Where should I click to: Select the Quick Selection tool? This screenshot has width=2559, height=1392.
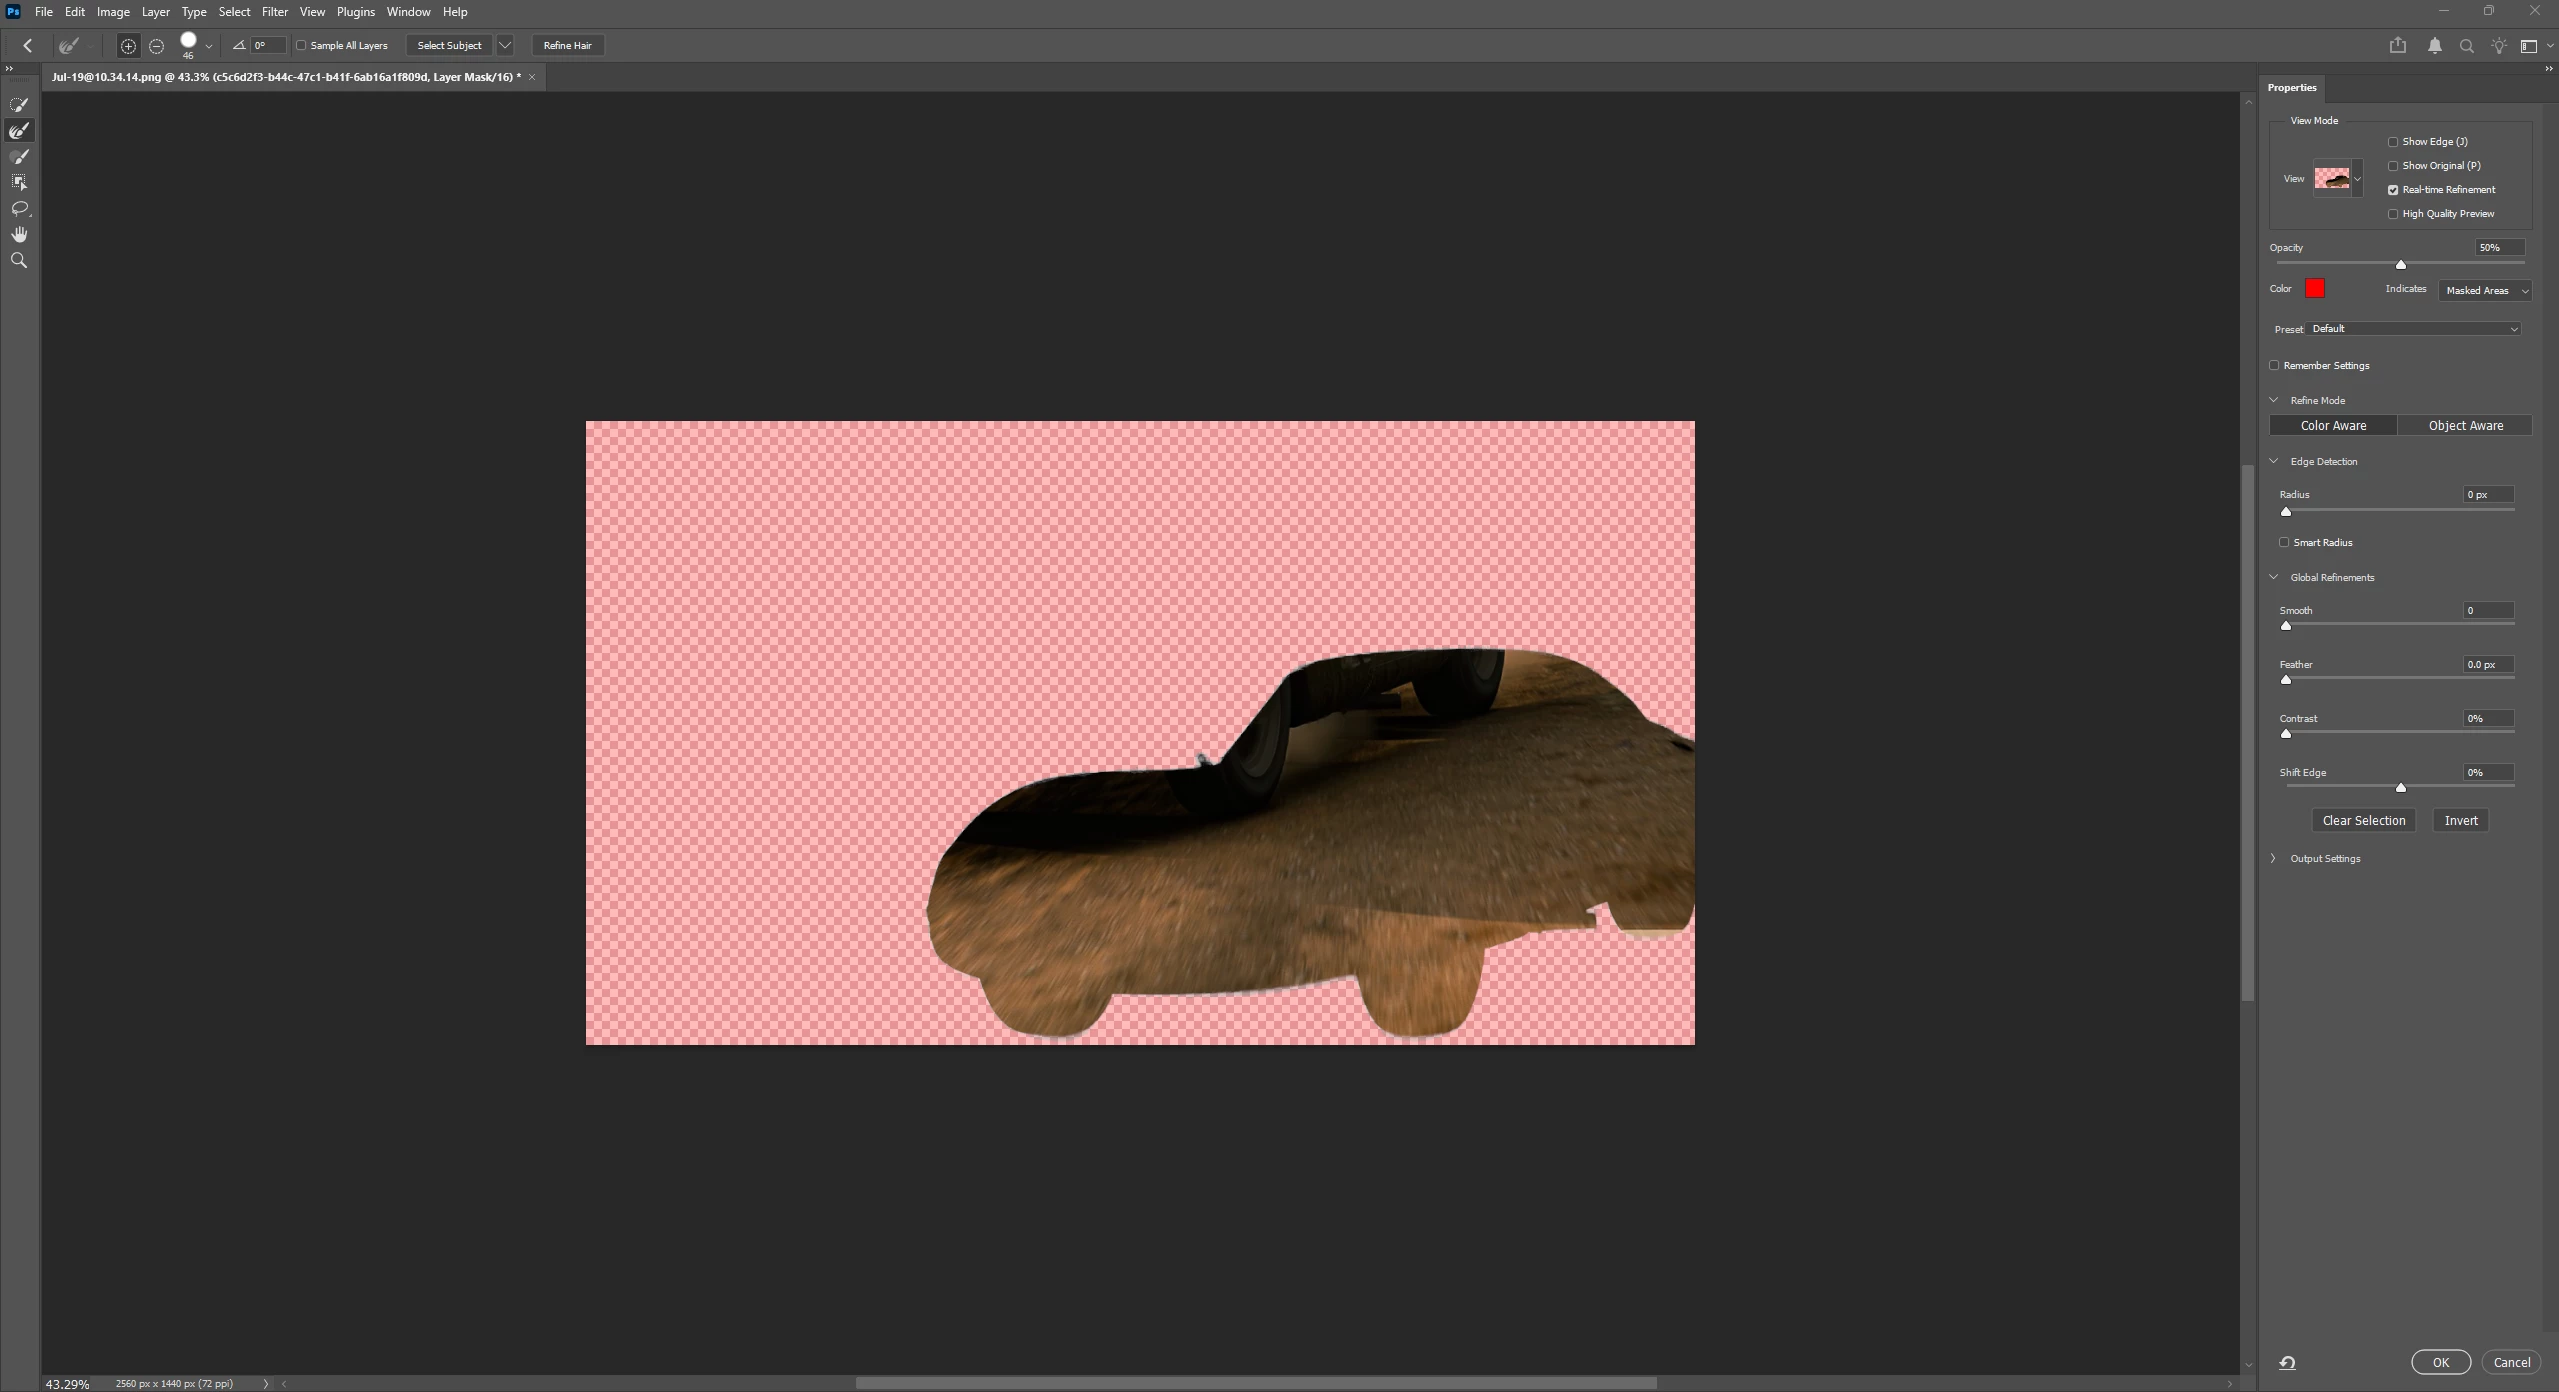(x=19, y=104)
